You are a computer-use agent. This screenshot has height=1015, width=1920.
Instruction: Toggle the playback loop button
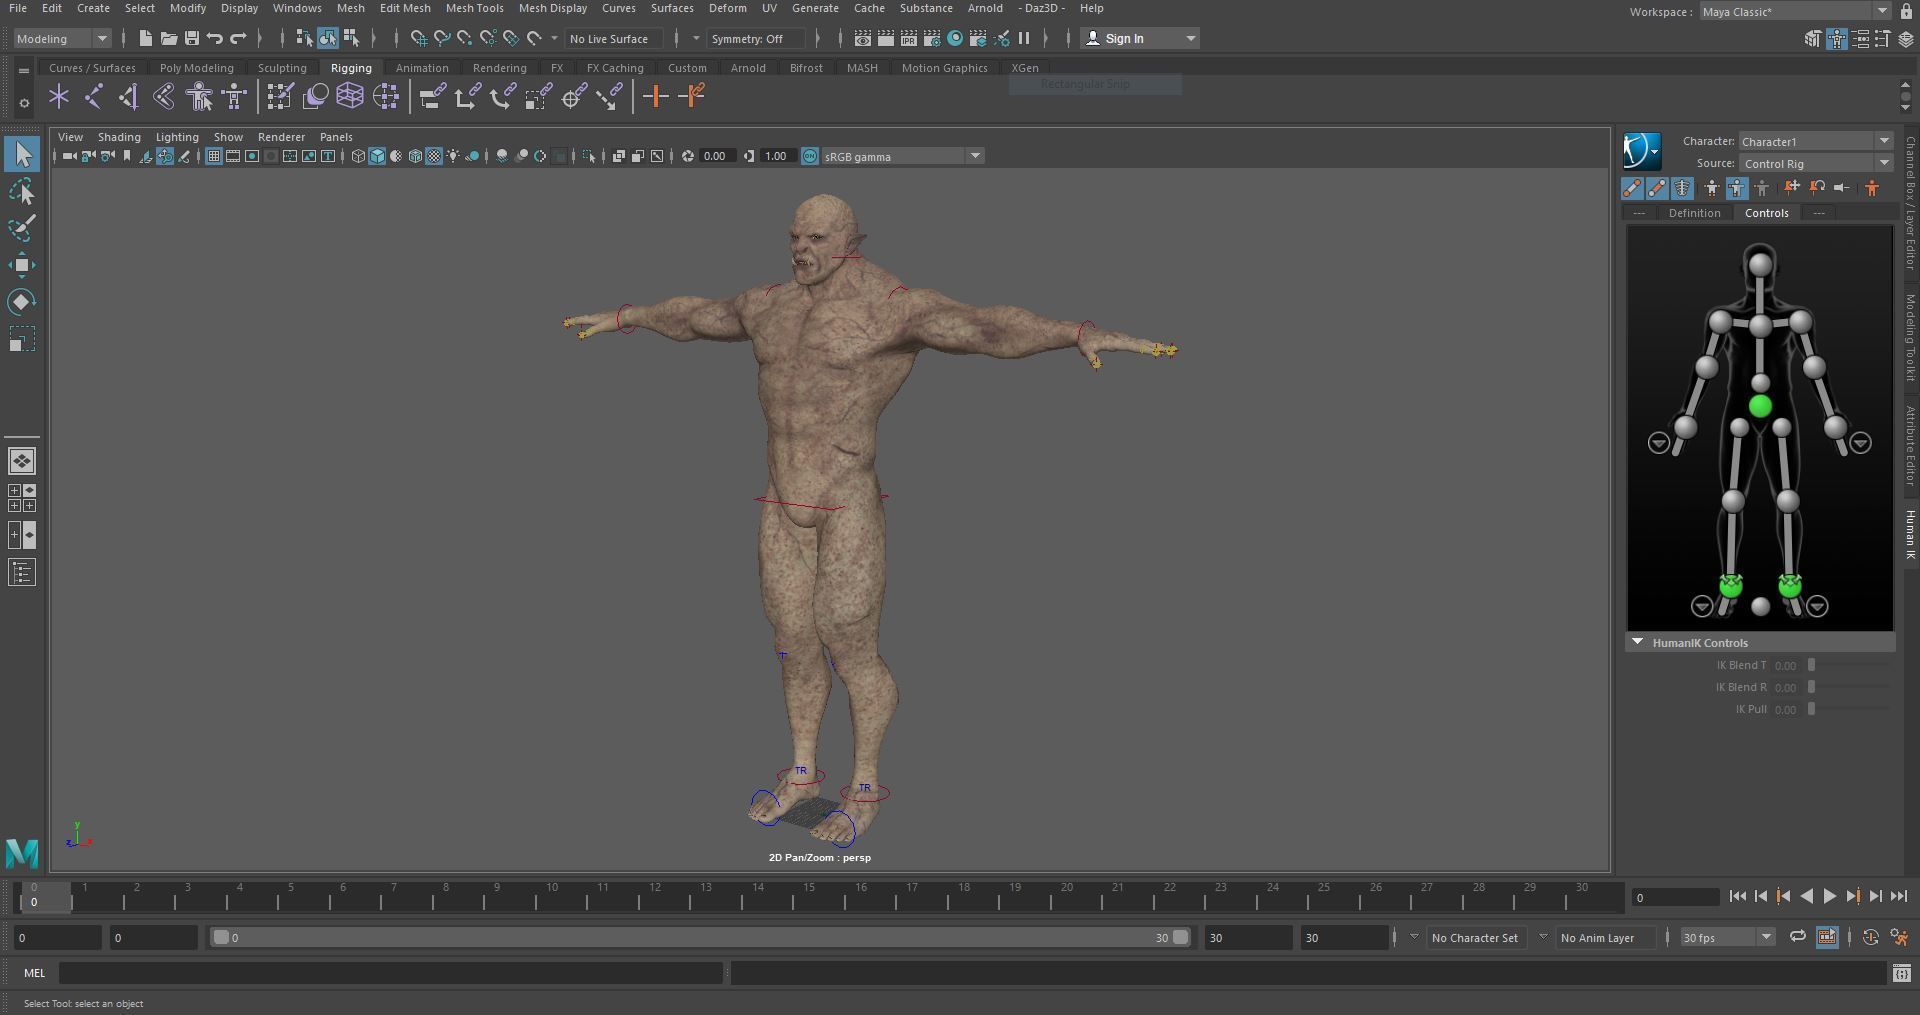pyautogui.click(x=1797, y=937)
